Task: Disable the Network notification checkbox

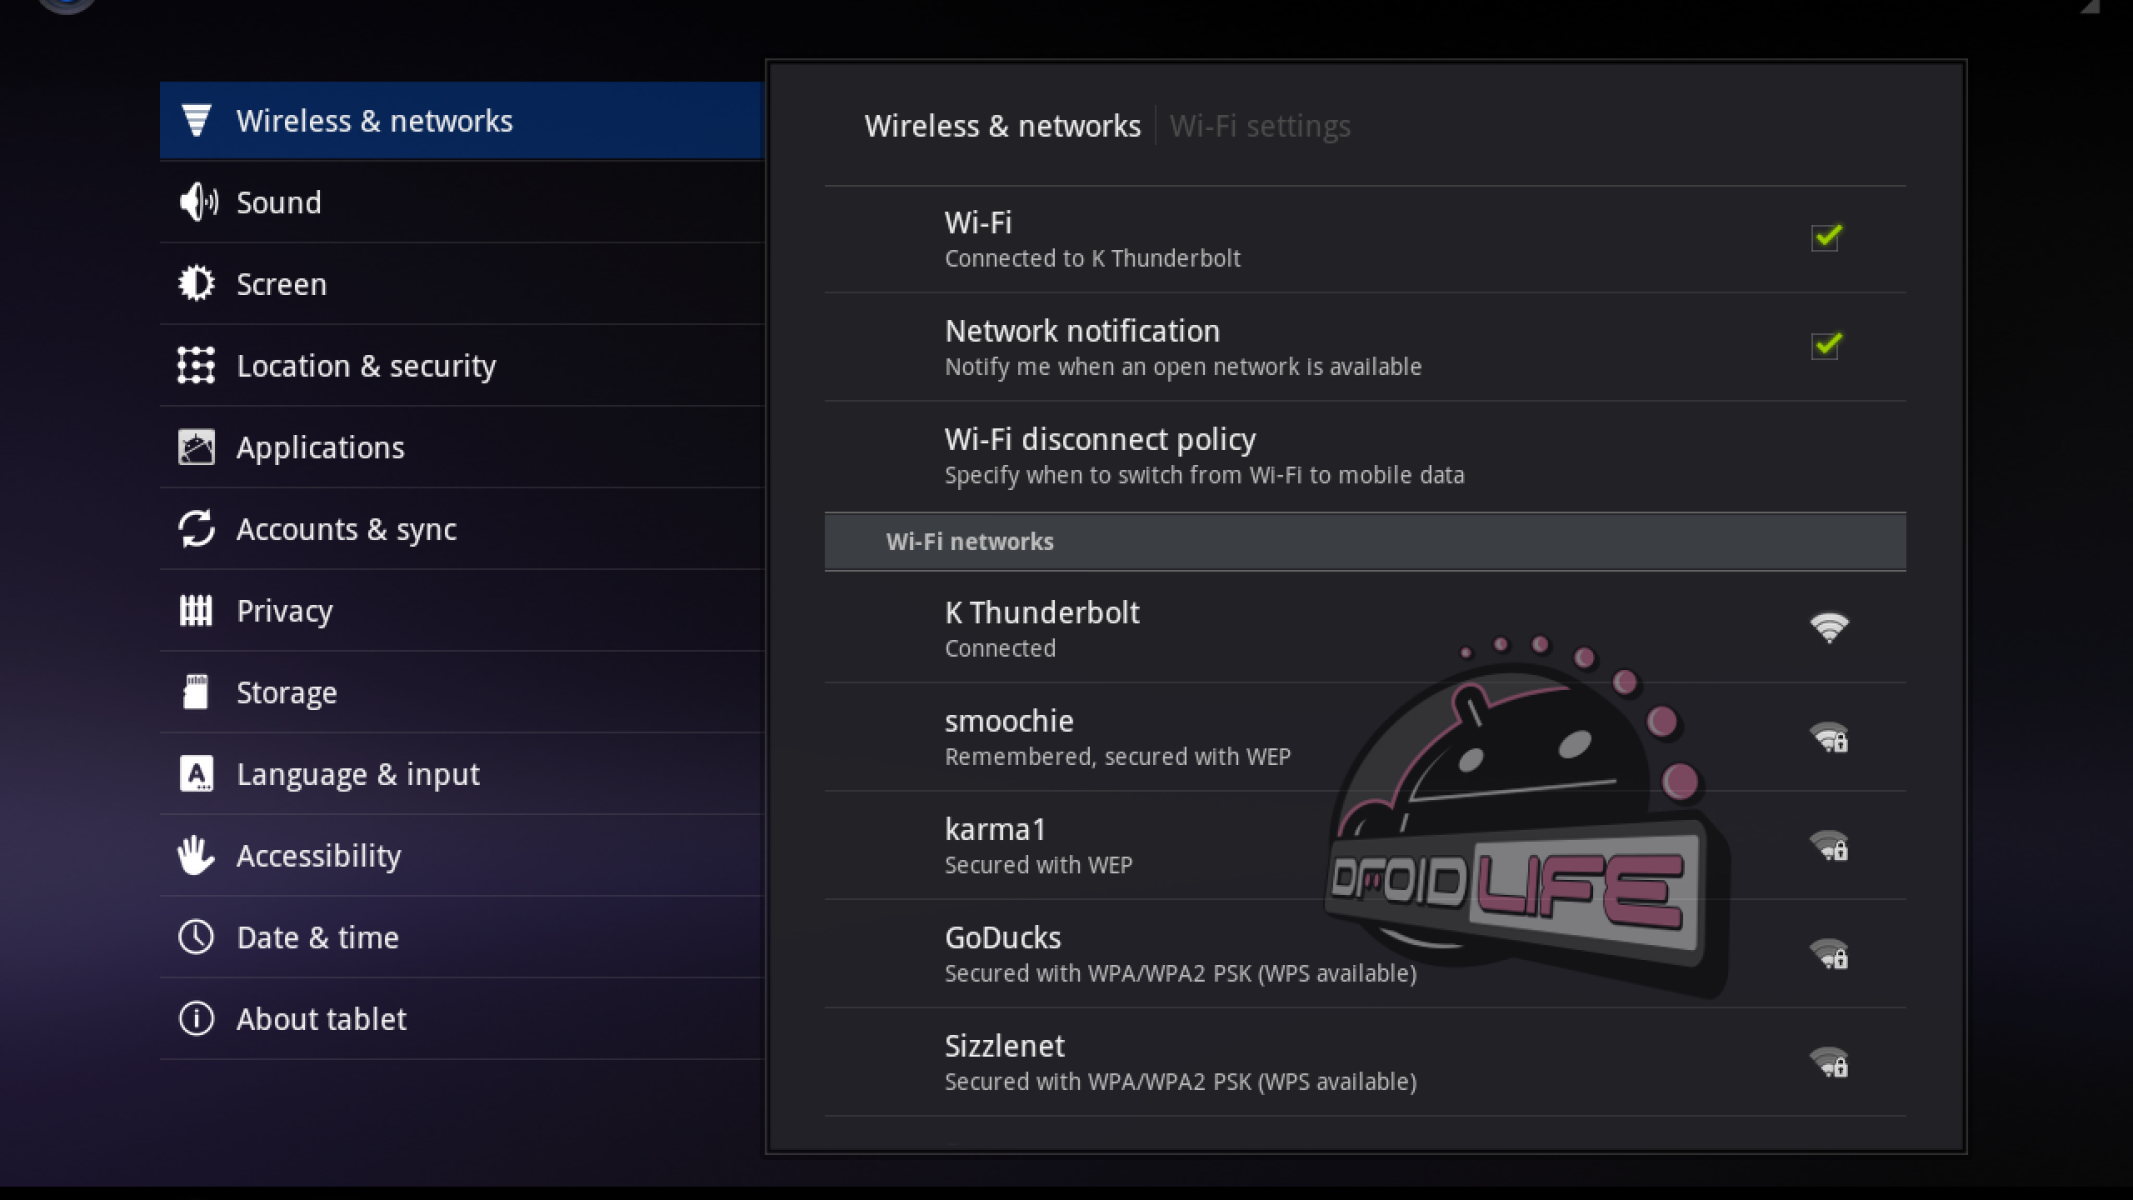Action: coord(1826,346)
